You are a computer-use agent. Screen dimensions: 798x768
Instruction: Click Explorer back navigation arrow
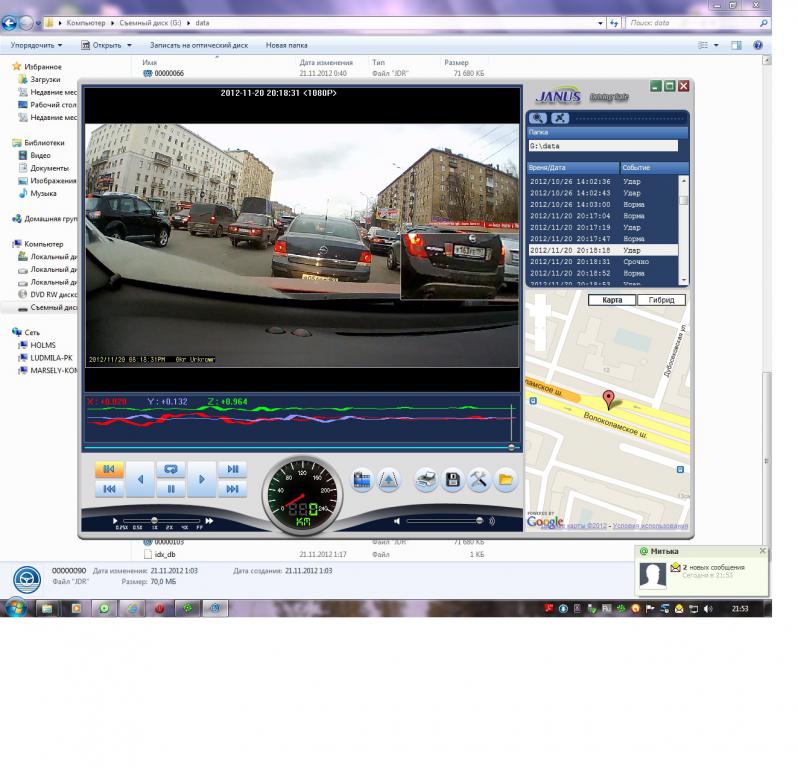tap(9, 23)
